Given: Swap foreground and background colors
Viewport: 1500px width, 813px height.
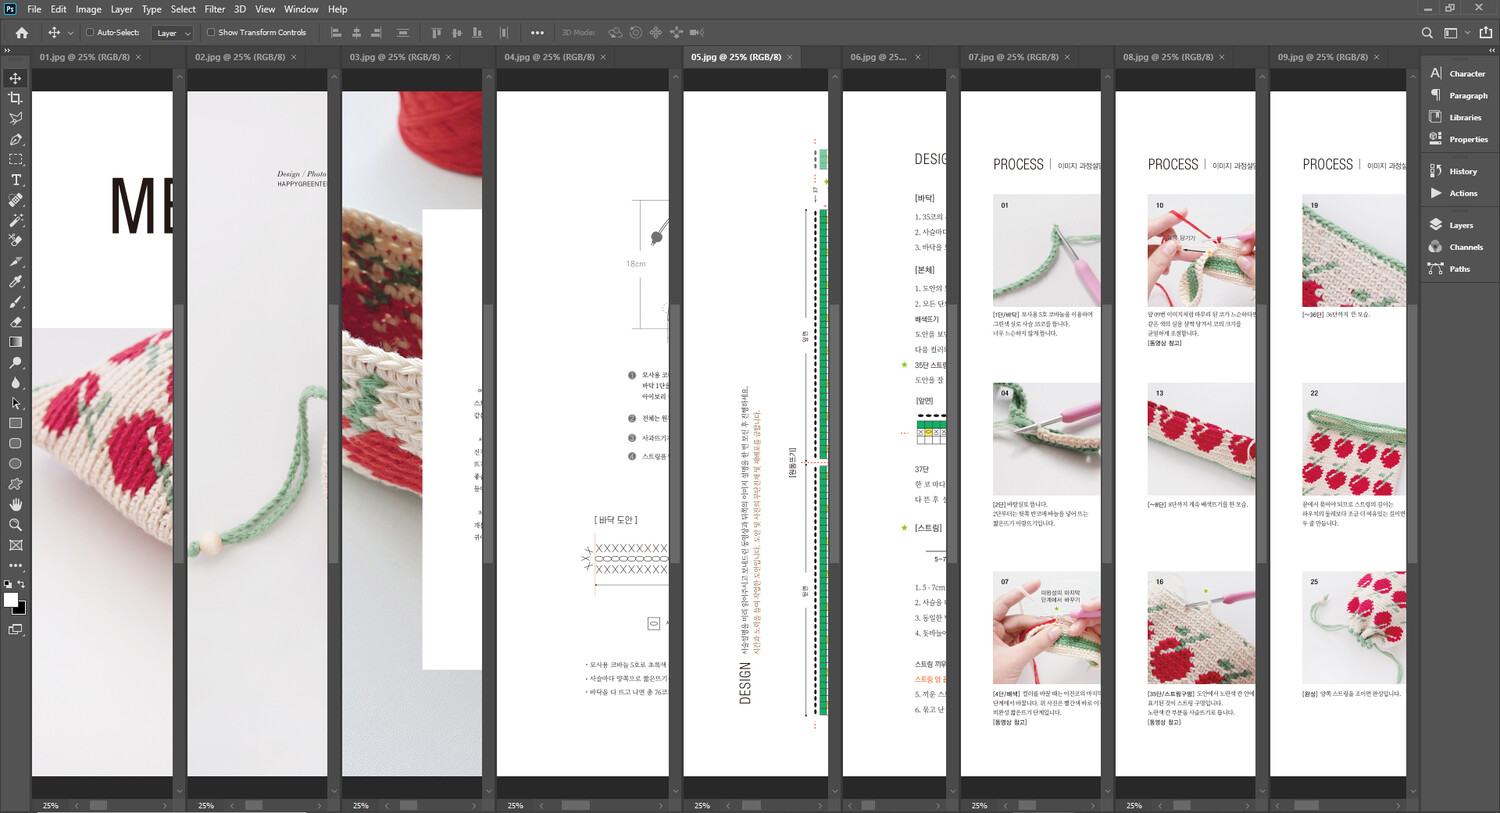Looking at the screenshot, I should coord(21,584).
